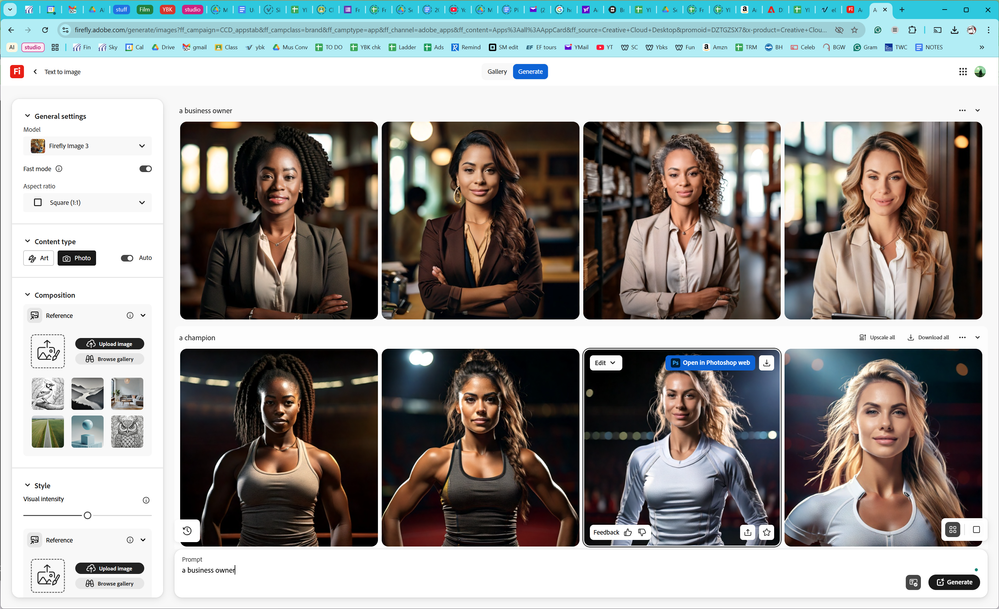Share the selected champion image
The width and height of the screenshot is (999, 609).
coord(747,532)
